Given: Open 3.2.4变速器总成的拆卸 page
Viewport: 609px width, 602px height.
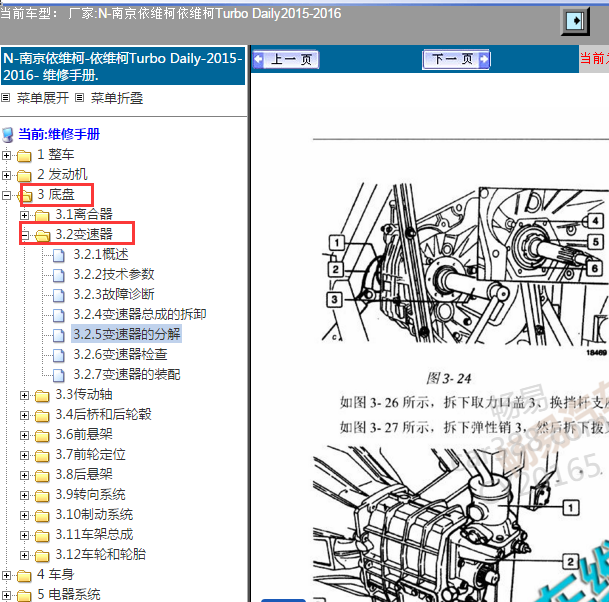Looking at the screenshot, I should (x=140, y=314).
